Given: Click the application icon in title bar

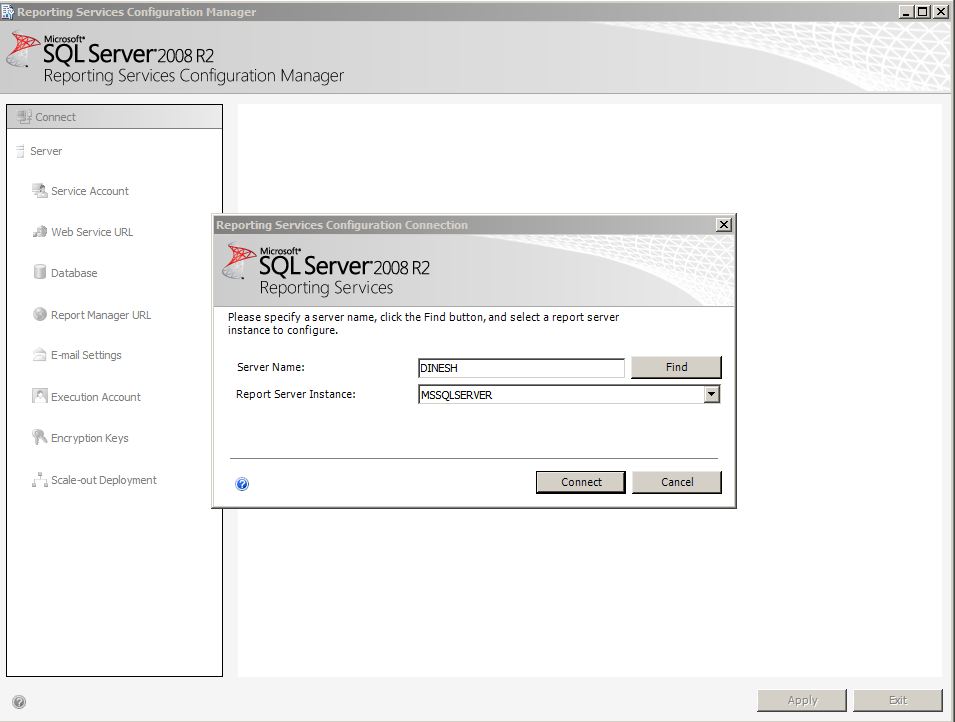Looking at the screenshot, I should click(x=7, y=11).
